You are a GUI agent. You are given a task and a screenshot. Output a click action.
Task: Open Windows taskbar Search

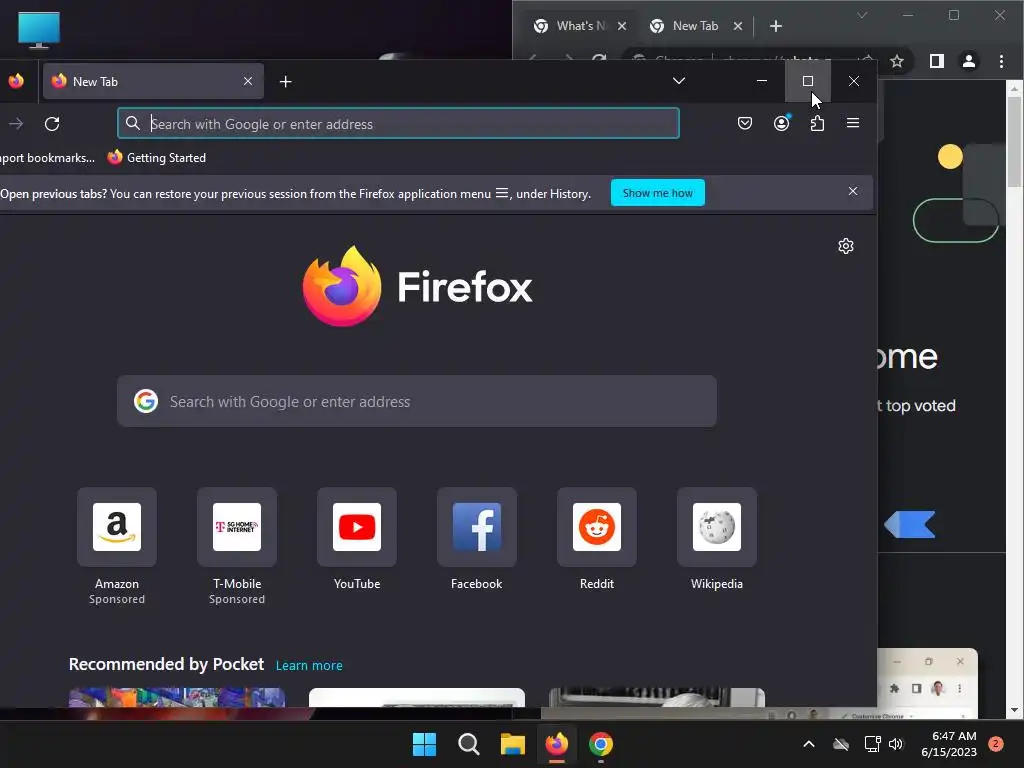tap(468, 744)
